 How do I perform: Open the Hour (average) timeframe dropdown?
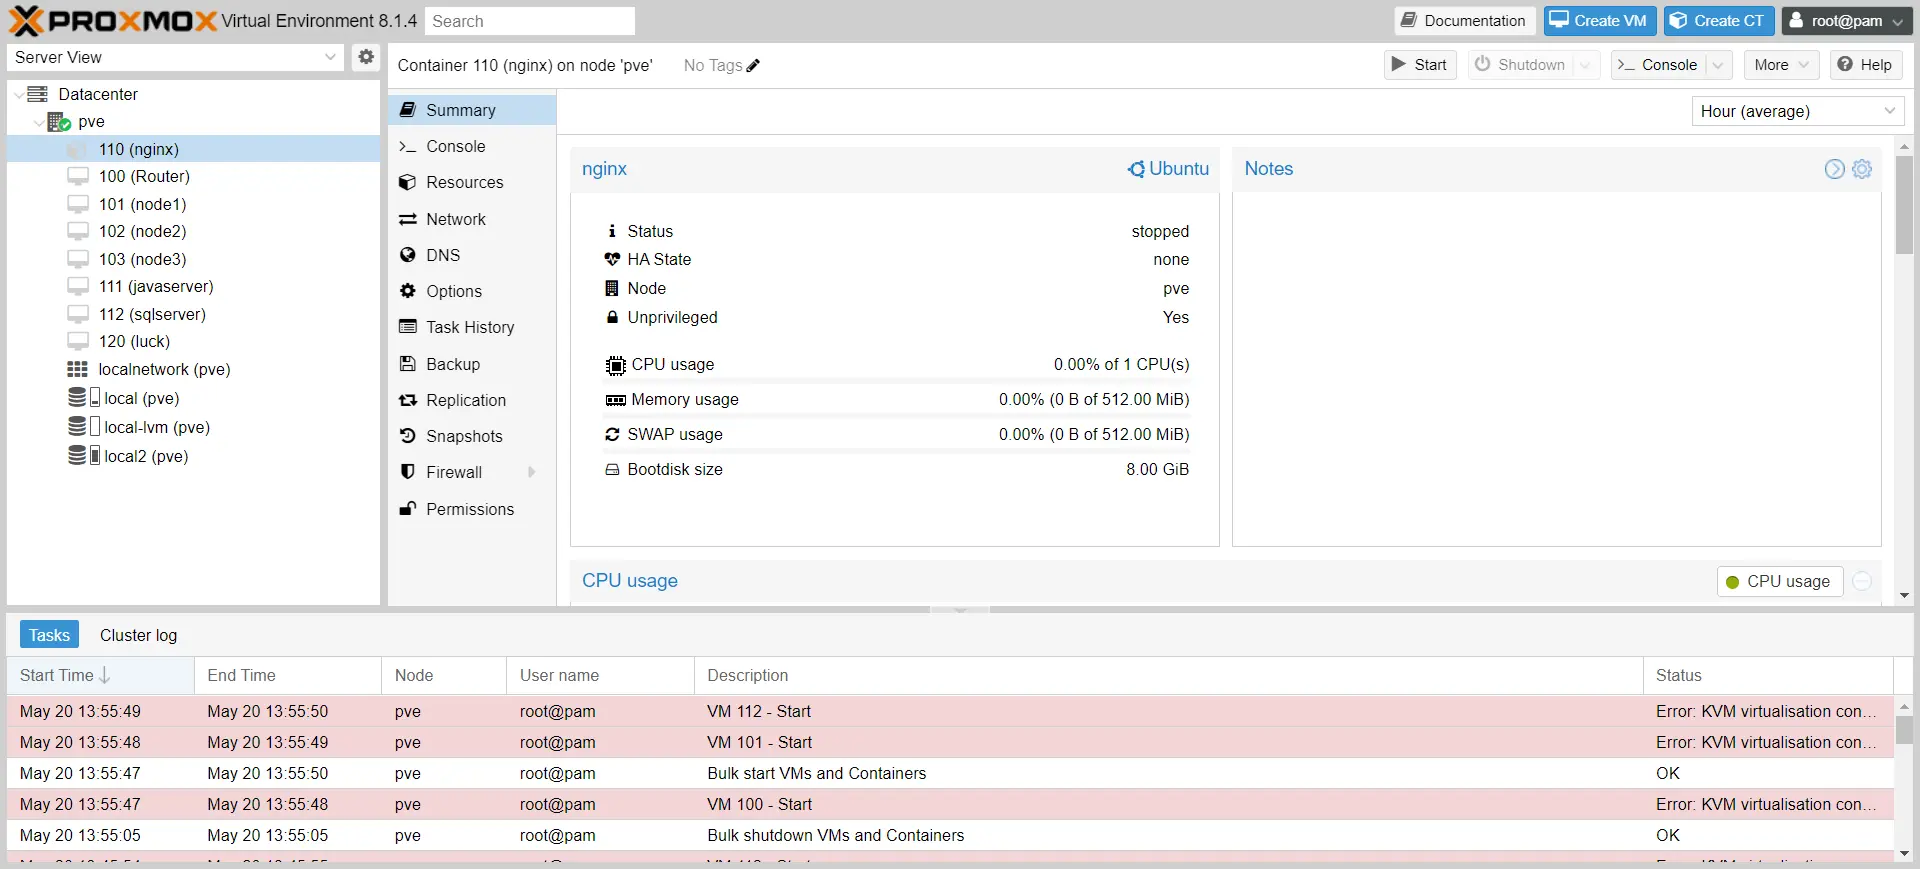[1890, 111]
